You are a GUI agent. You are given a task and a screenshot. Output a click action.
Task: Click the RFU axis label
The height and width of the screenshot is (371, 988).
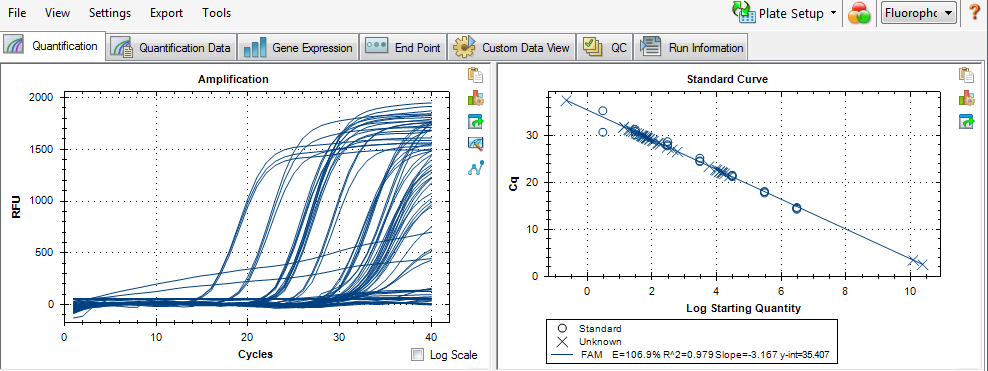17,207
